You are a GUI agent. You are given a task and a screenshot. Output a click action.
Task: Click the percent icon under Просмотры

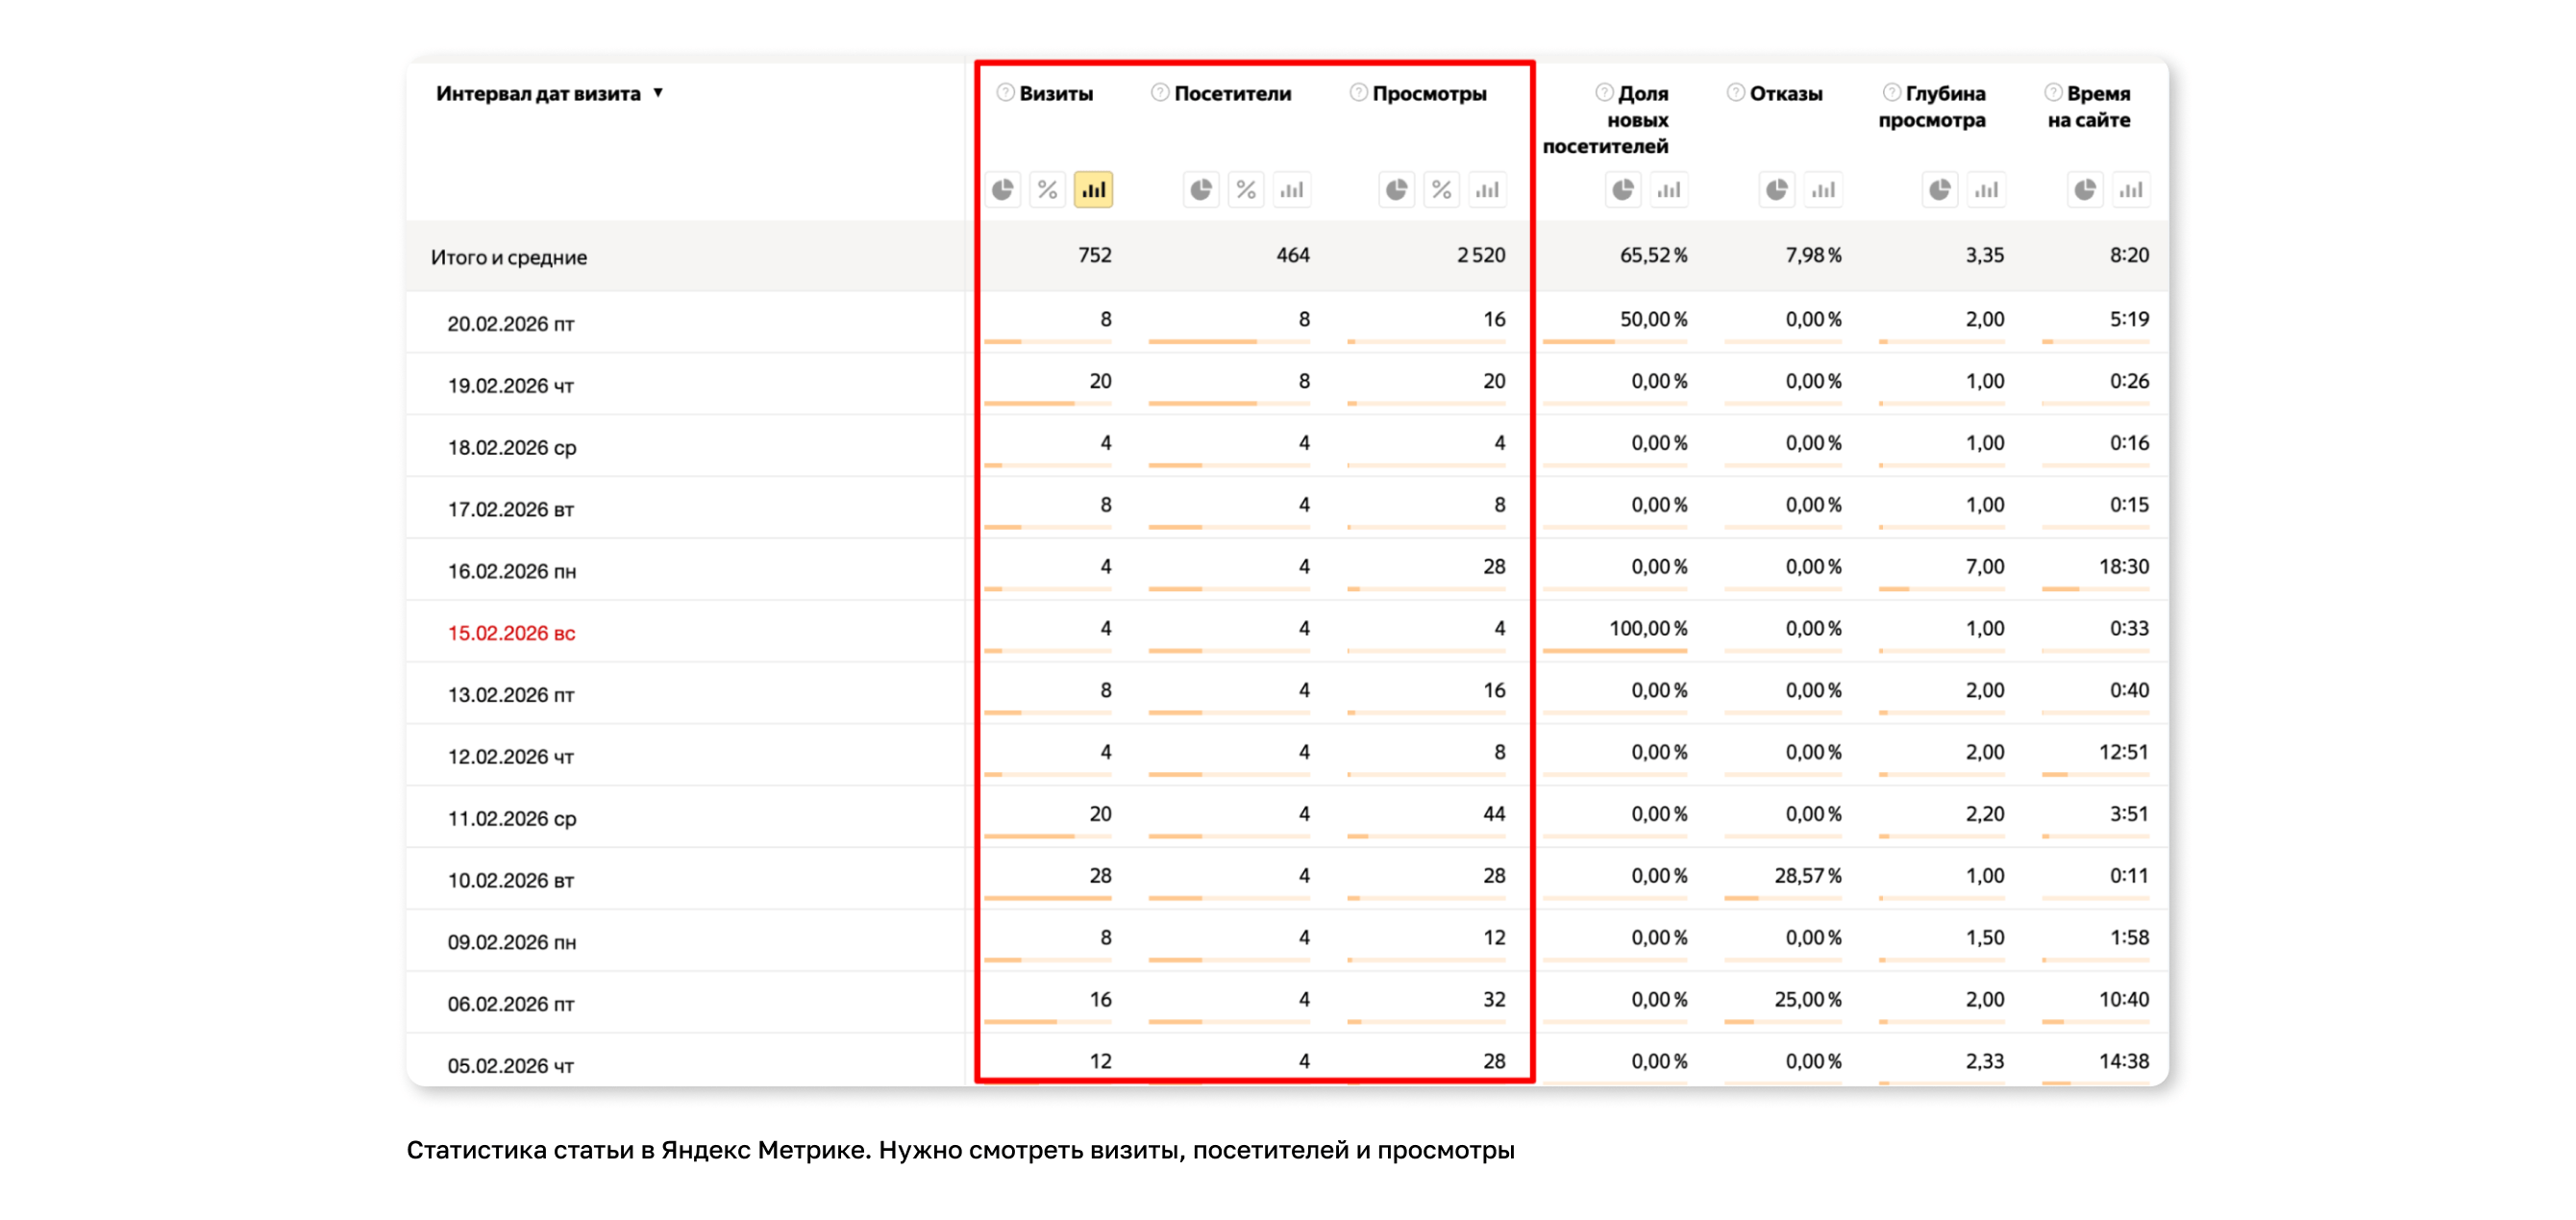1442,189
